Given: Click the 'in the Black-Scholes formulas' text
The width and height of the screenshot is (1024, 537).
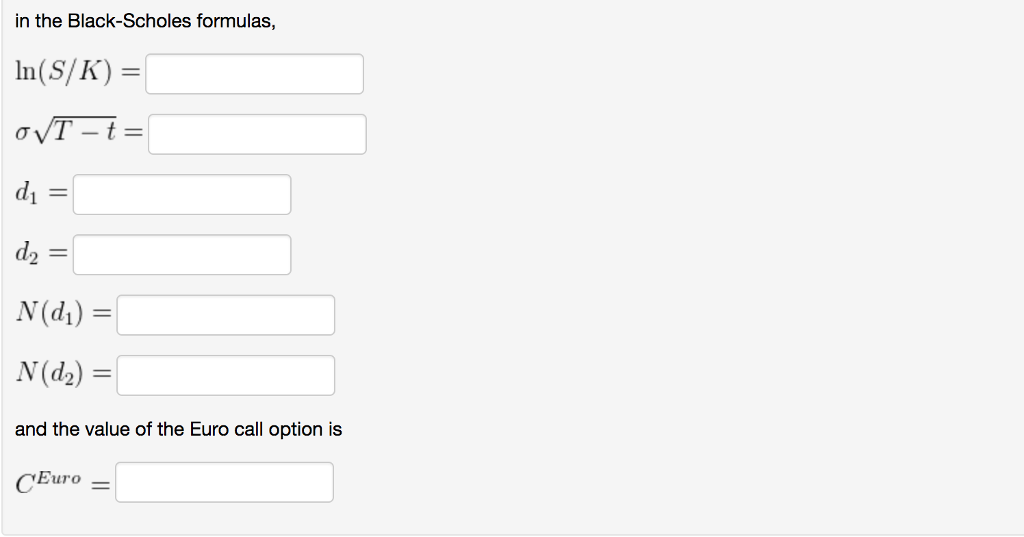Looking at the screenshot, I should pos(145,21).
